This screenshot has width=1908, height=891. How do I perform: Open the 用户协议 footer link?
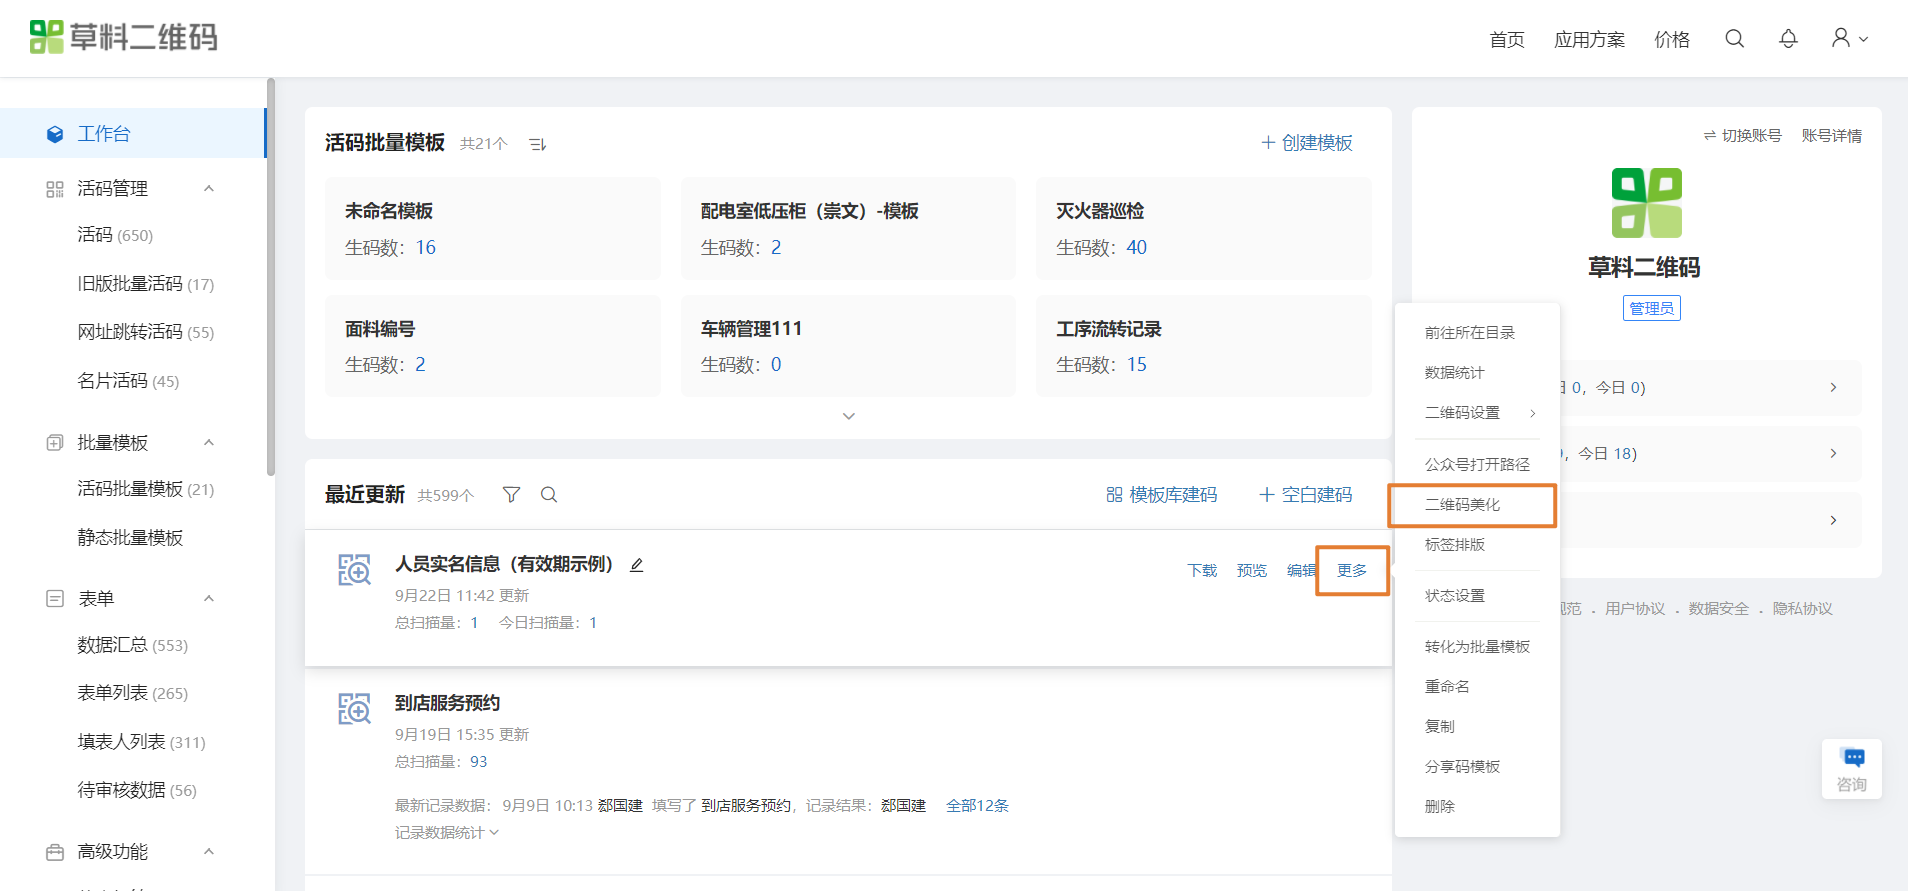[x=1635, y=609]
